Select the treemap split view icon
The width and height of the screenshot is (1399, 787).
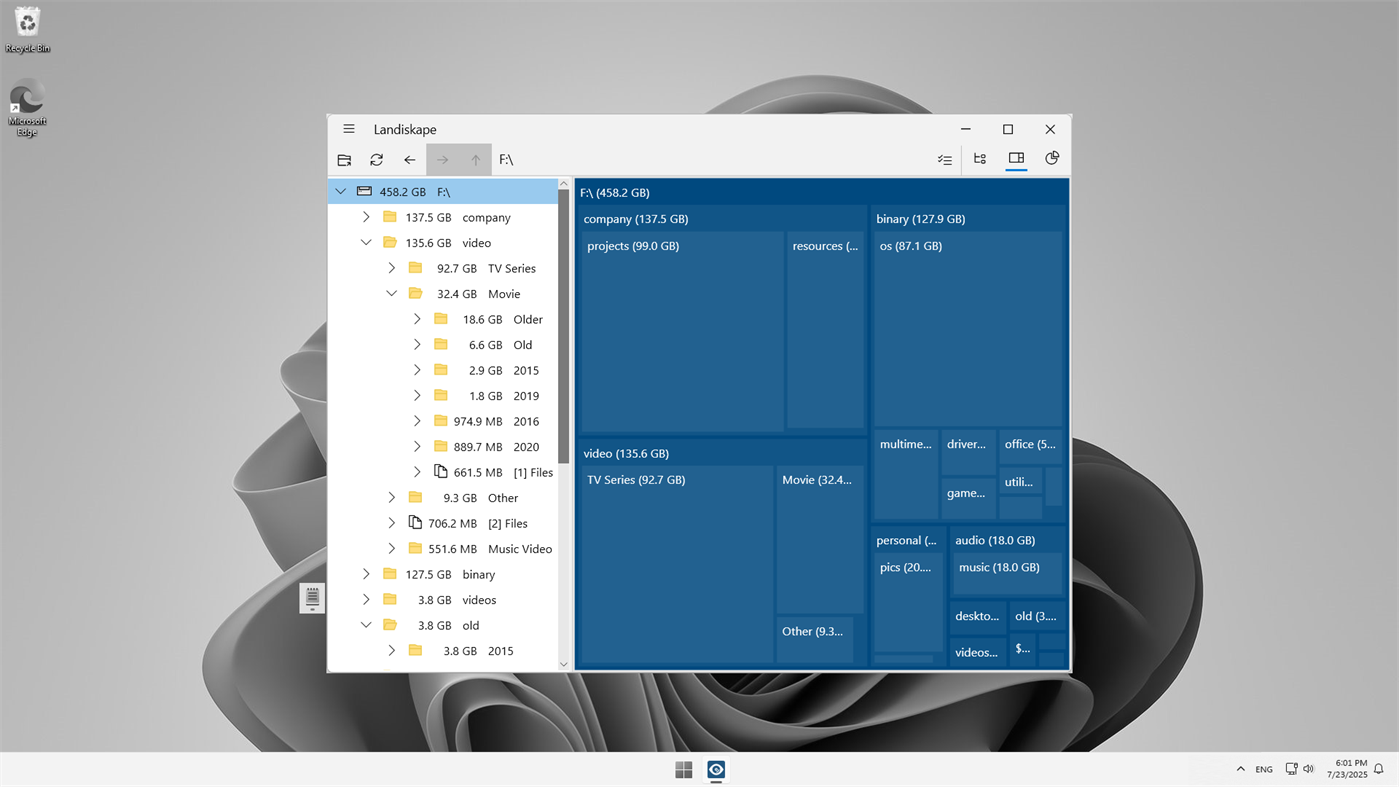[1016, 159]
